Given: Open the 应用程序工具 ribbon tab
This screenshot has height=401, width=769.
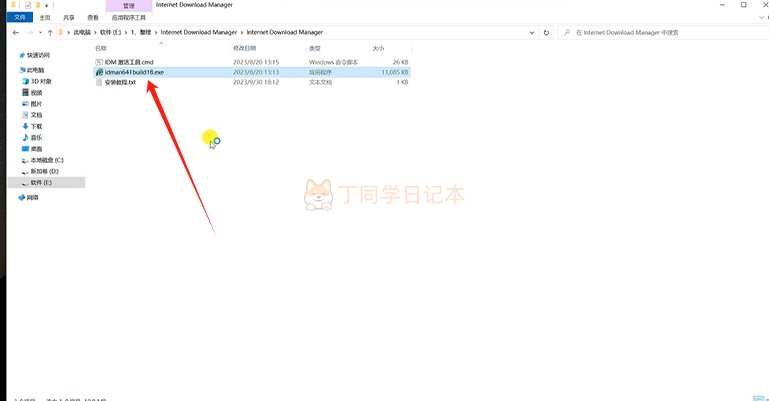Looking at the screenshot, I should [x=128, y=17].
